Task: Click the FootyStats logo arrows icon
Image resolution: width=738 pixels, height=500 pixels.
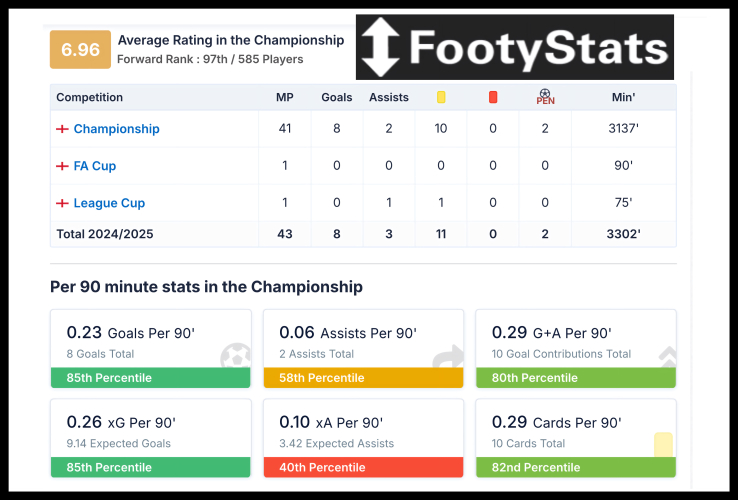Action: [x=379, y=47]
